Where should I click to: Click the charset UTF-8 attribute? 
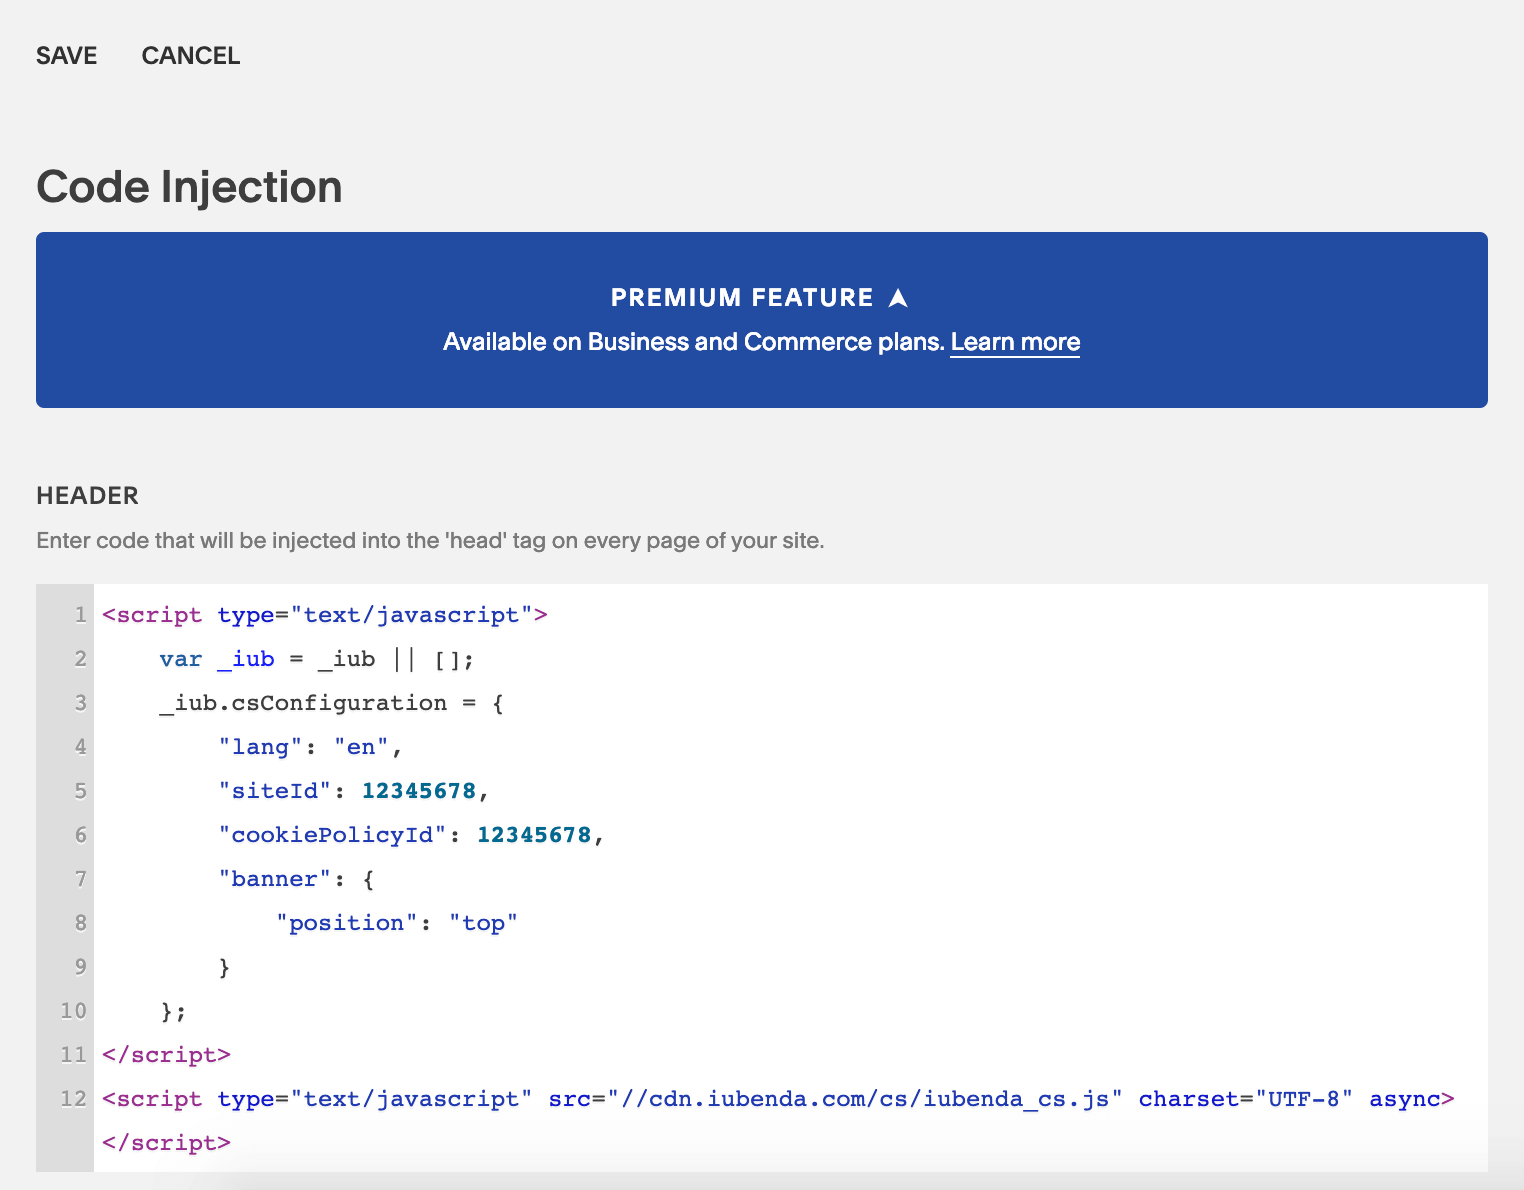[x=1245, y=1099]
